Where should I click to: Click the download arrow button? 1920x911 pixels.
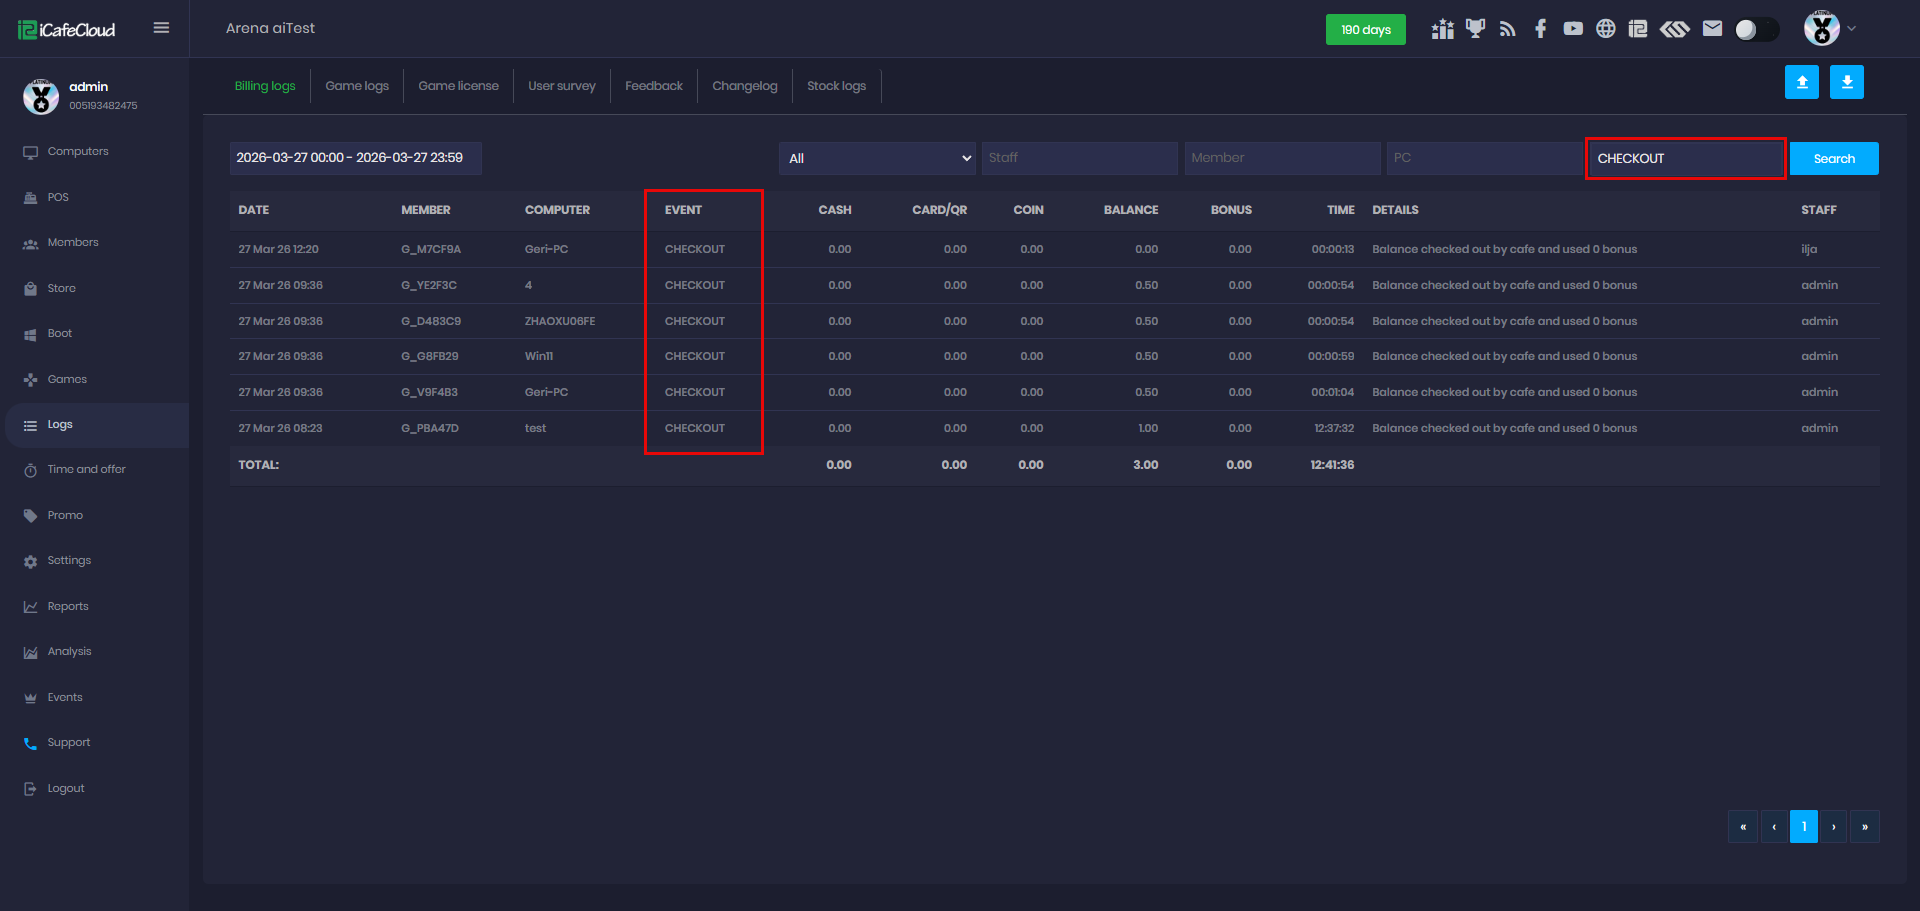[x=1846, y=82]
